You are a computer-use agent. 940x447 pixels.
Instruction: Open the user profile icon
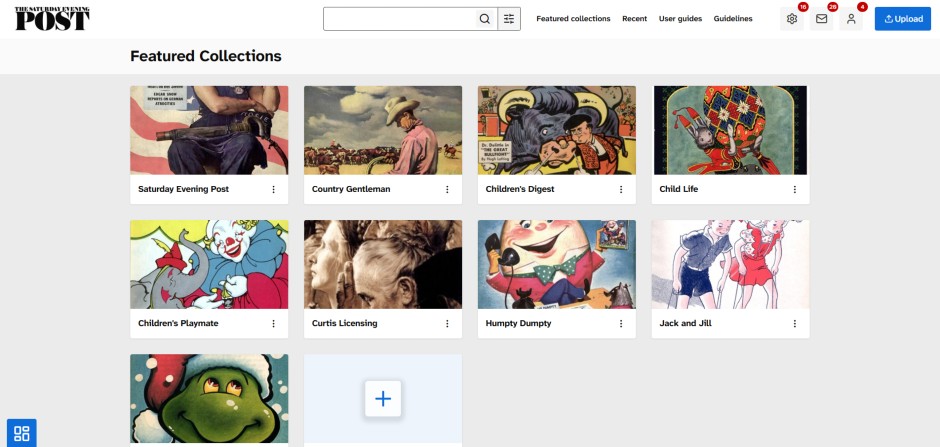(x=851, y=19)
